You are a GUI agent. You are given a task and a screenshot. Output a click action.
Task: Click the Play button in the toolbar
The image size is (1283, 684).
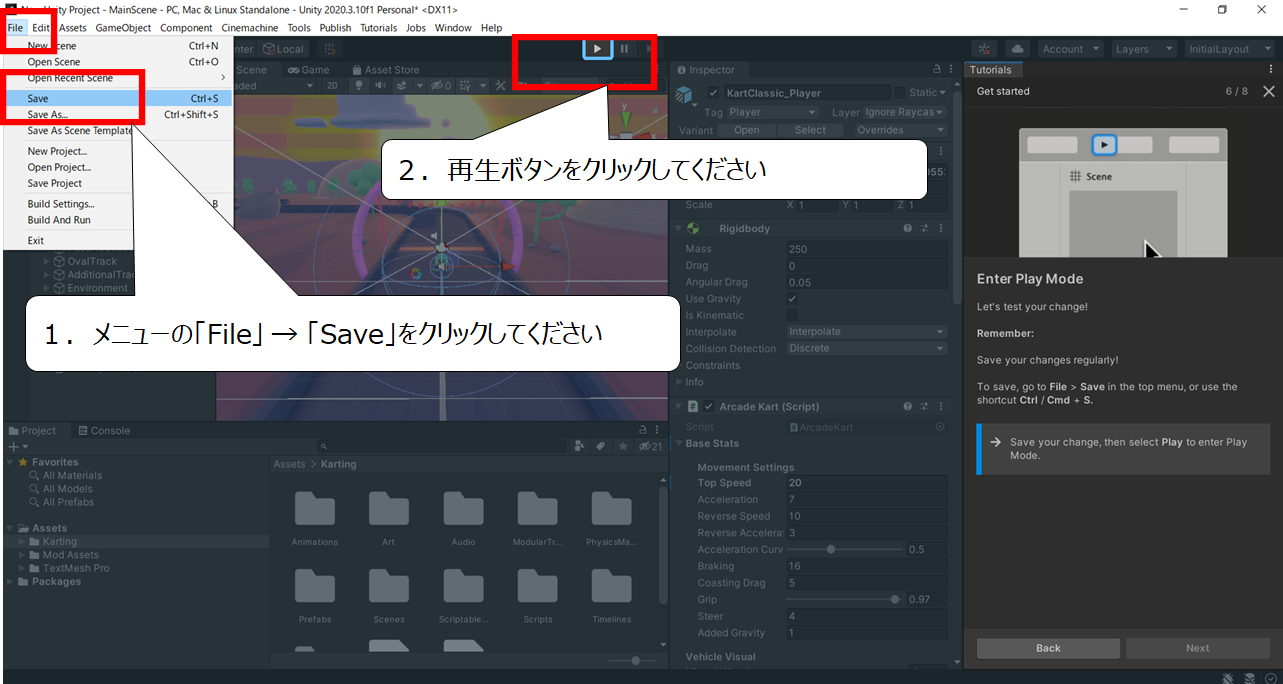tap(597, 48)
